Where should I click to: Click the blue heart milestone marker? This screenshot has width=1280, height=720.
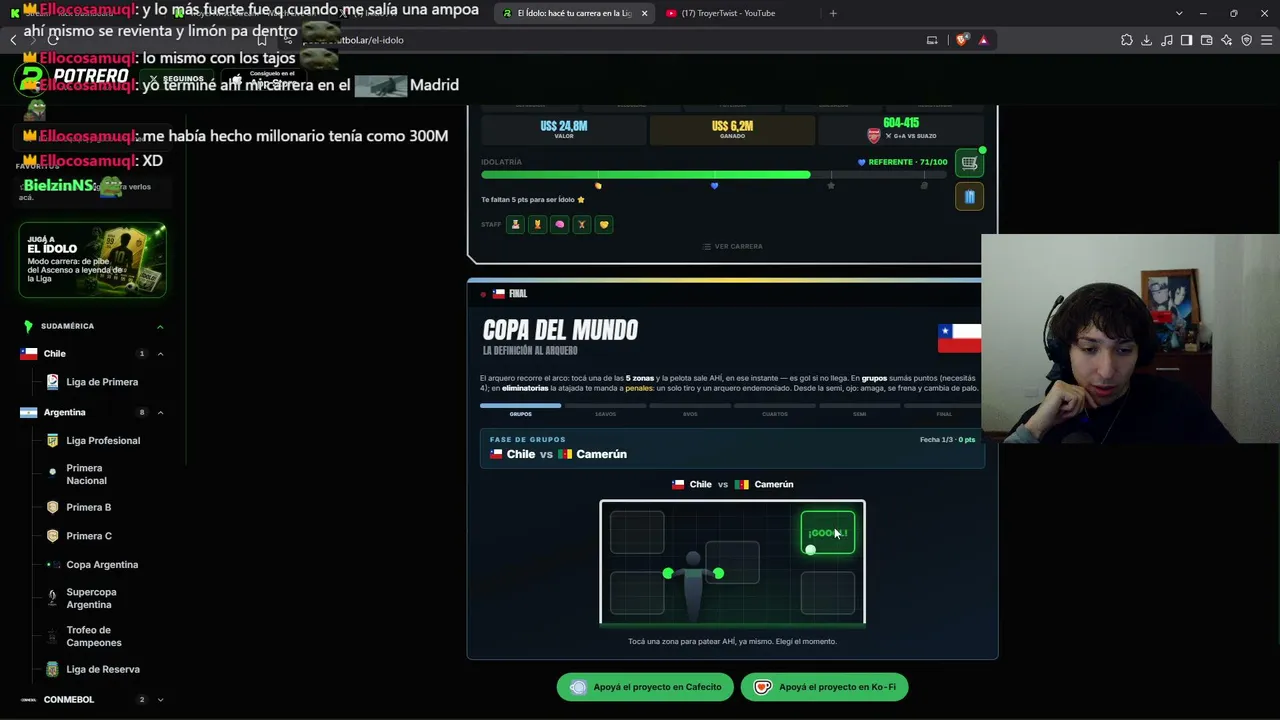pos(714,186)
